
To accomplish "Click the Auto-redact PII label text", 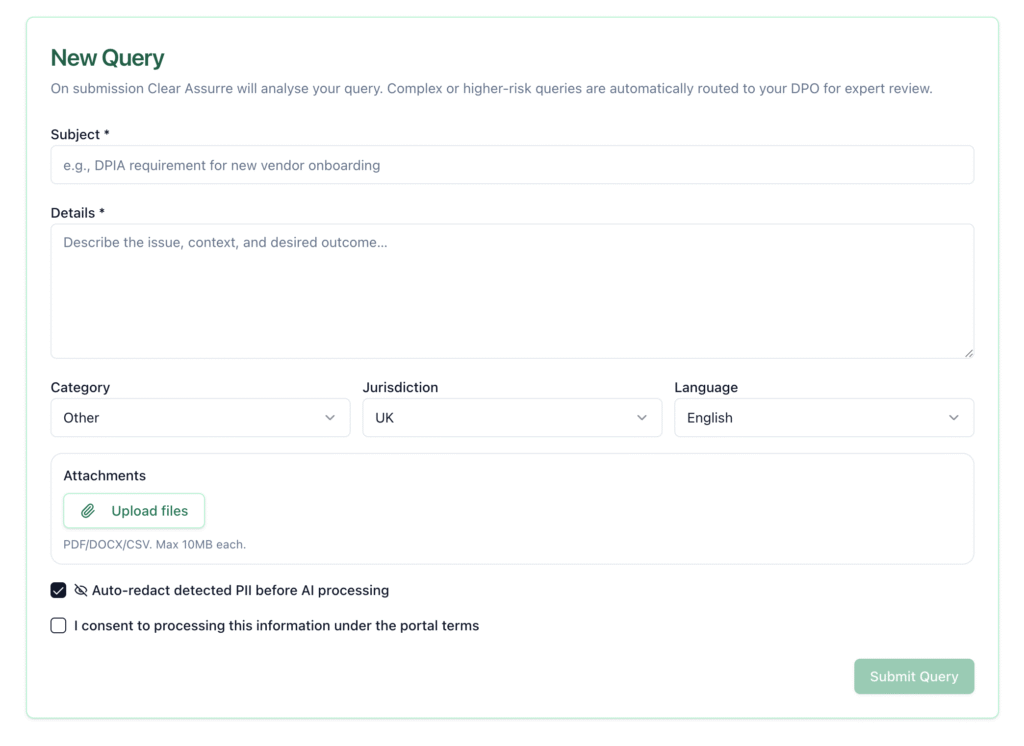I will [x=240, y=591].
